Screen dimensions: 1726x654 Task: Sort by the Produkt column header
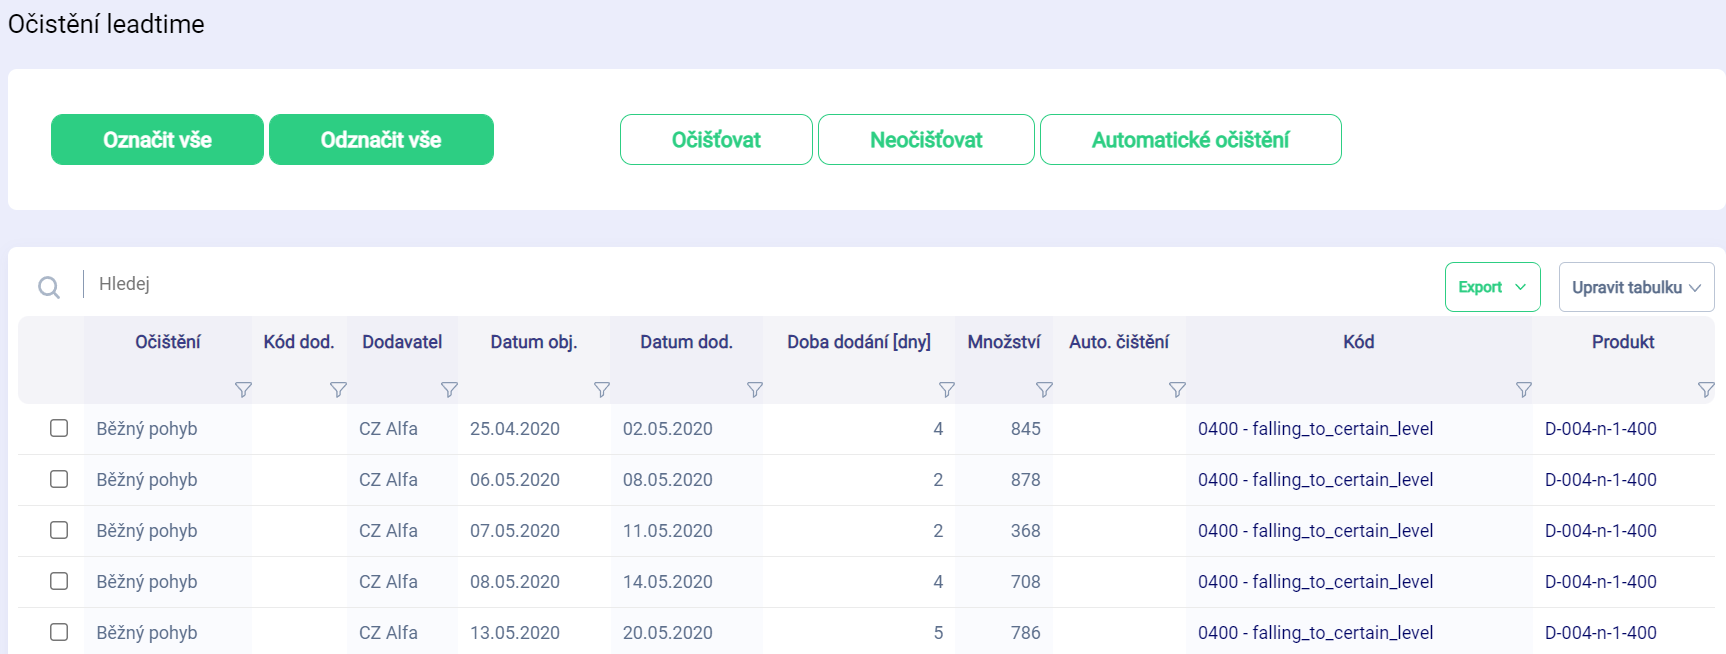(x=1622, y=342)
